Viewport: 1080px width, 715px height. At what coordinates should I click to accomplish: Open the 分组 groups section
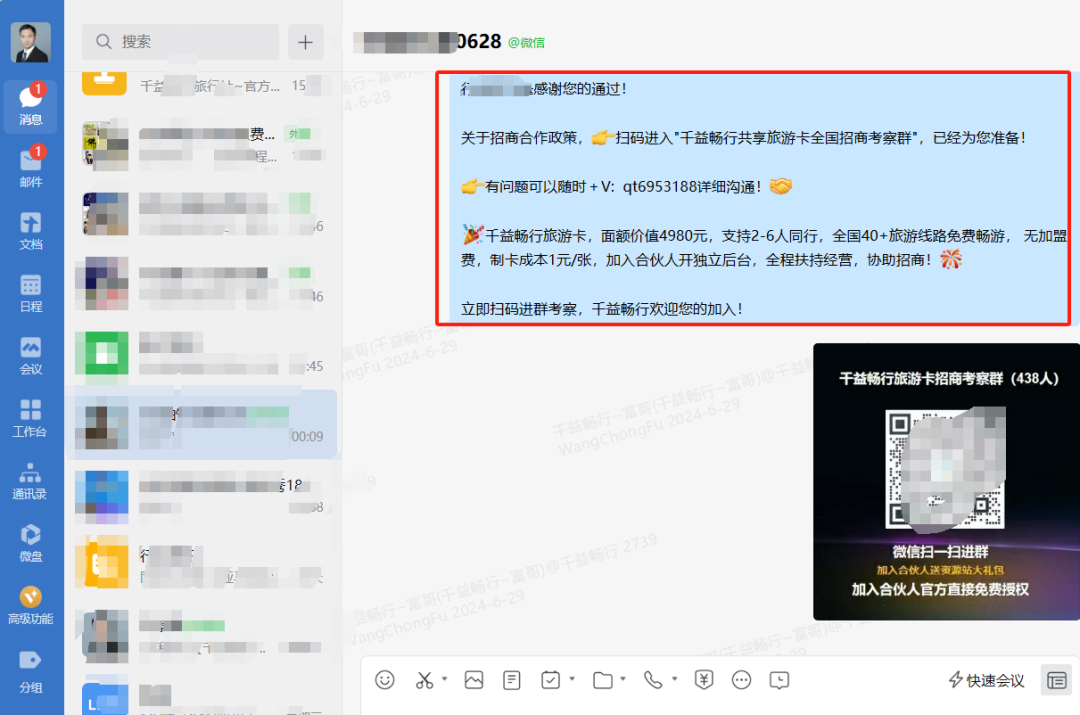pos(31,671)
